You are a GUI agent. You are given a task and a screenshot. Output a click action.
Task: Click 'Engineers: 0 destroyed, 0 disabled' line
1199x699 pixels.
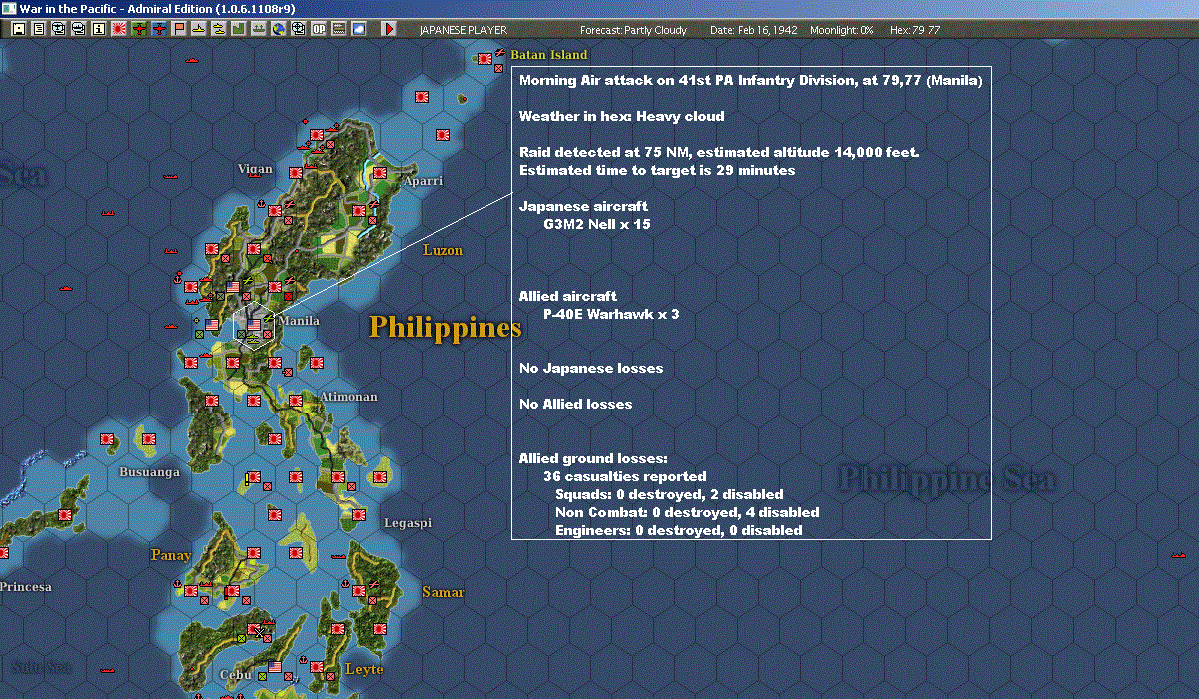(679, 530)
